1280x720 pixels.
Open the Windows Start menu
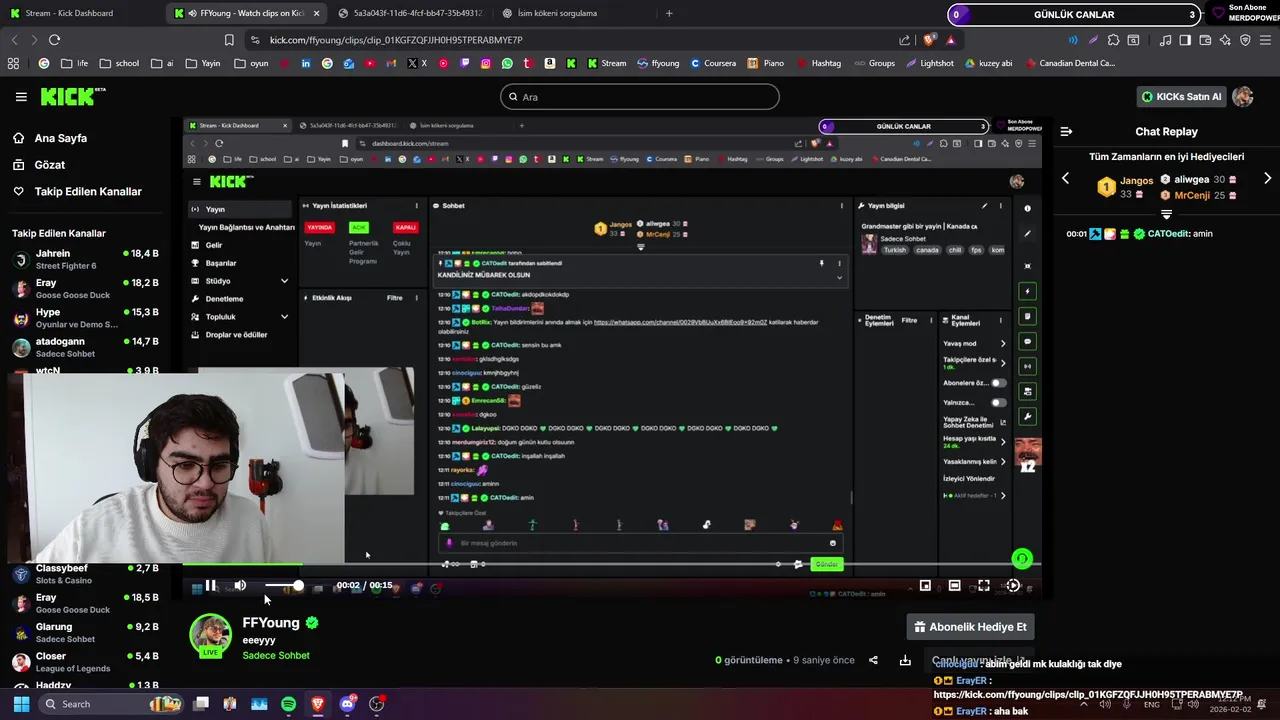pyautogui.click(x=21, y=704)
